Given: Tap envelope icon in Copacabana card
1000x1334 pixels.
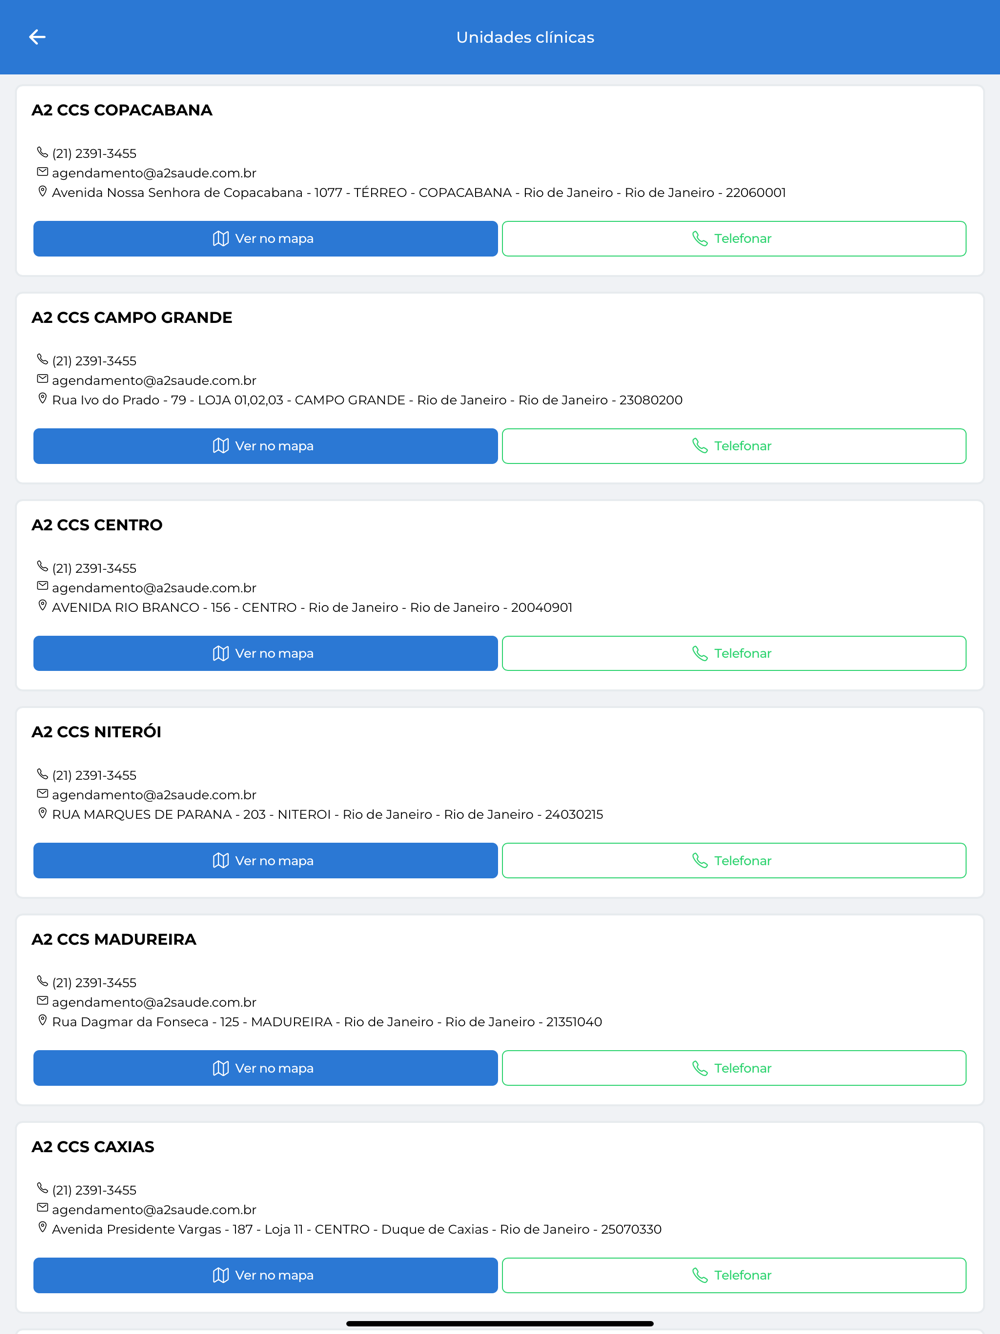Looking at the screenshot, I should click(x=42, y=173).
